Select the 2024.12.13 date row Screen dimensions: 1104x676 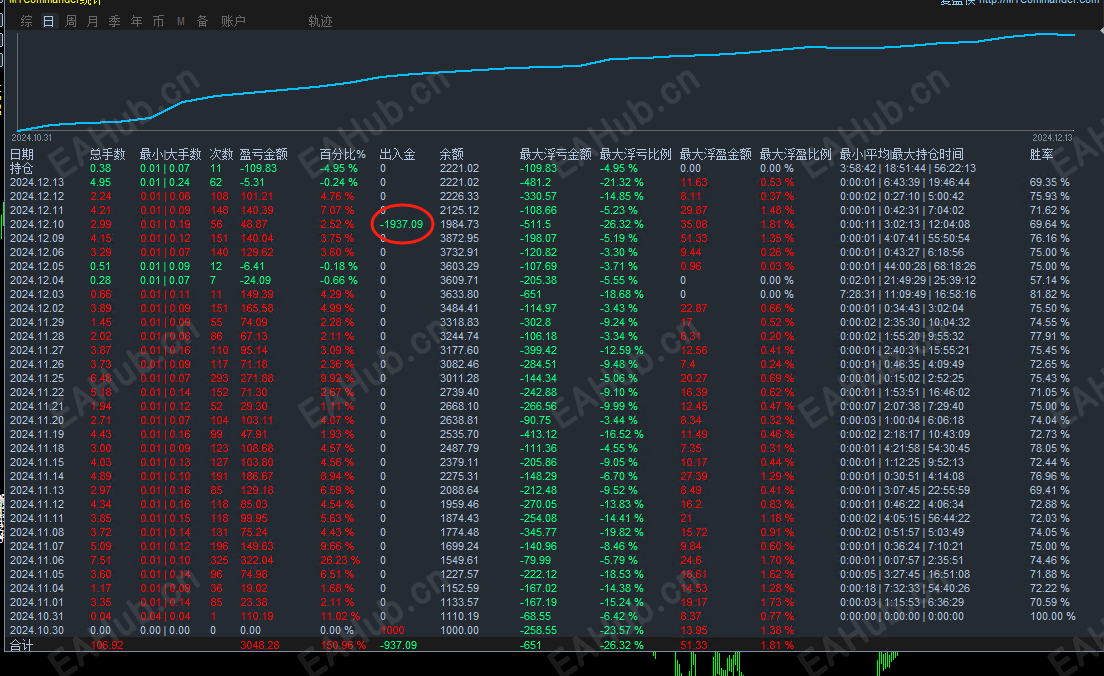[37, 182]
